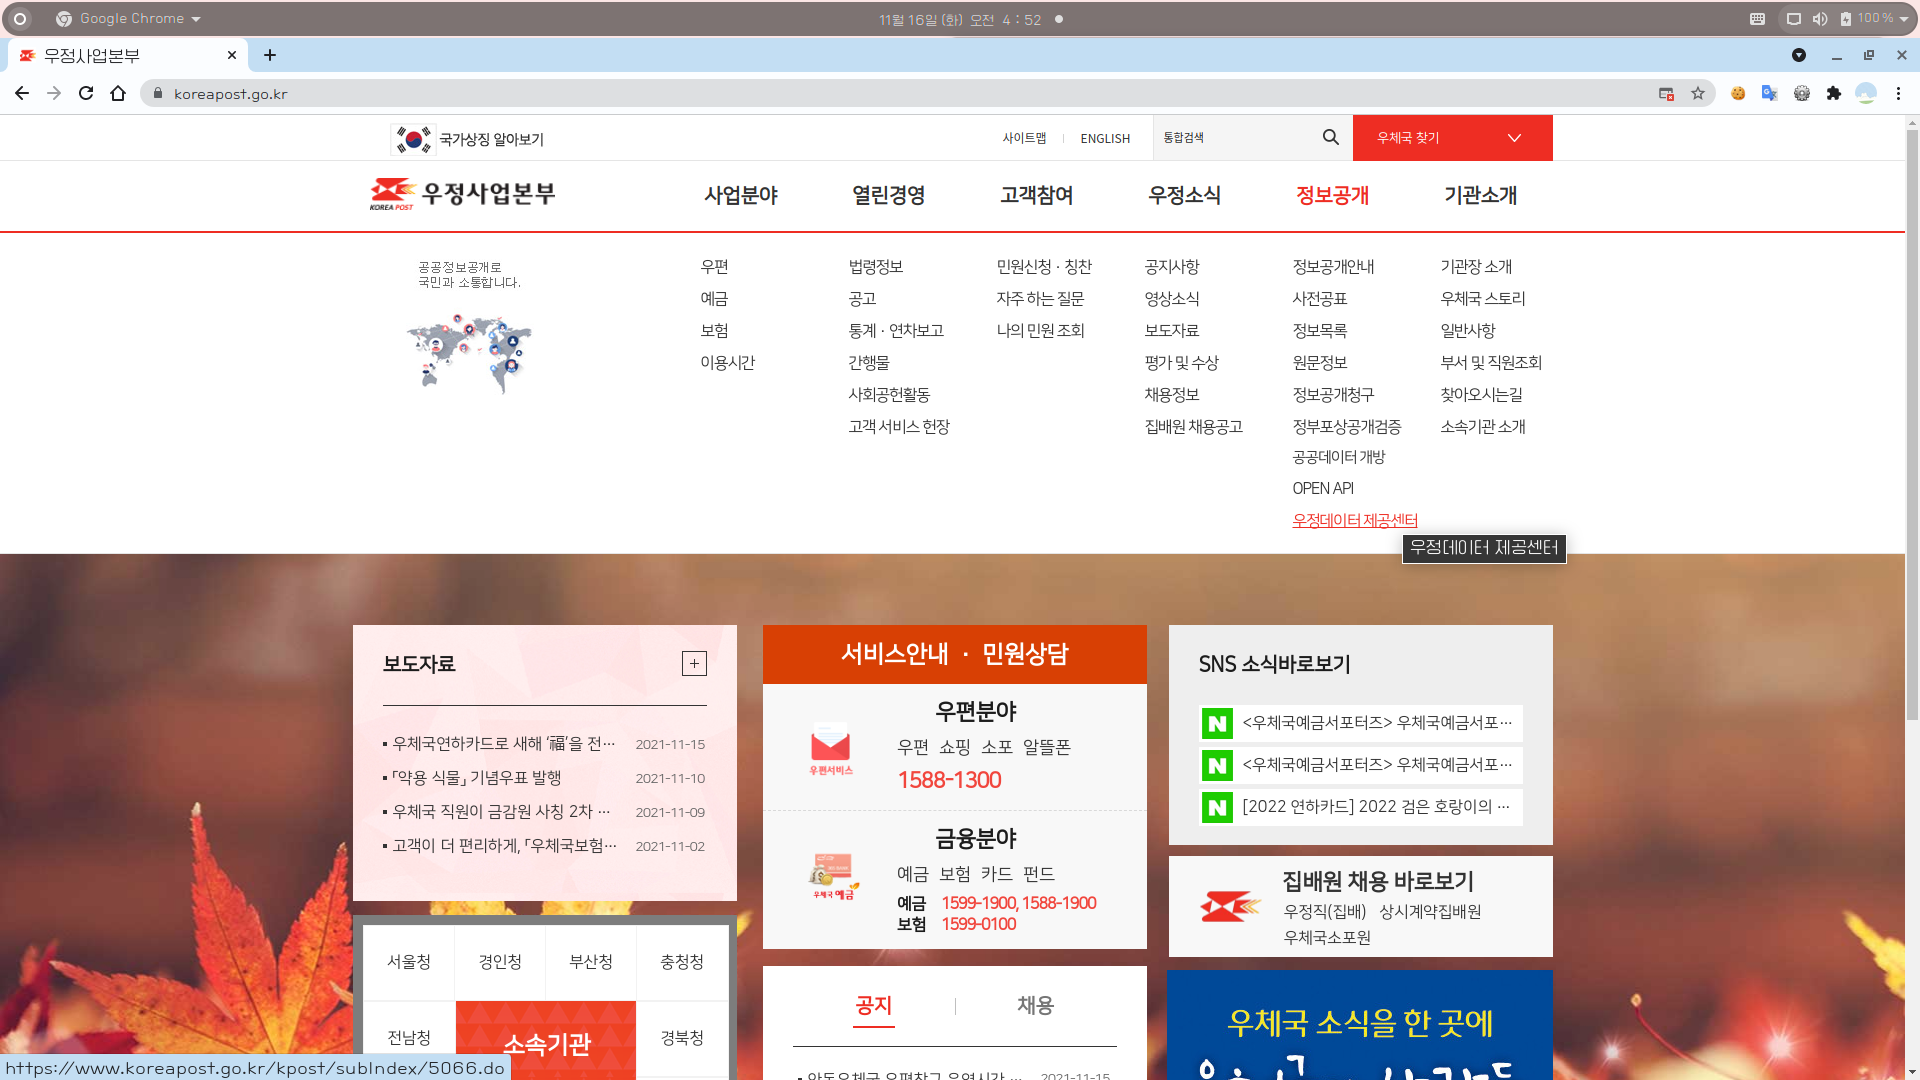The height and width of the screenshot is (1080, 1920).
Task: Open first Naver blog SNS icon
Action: 1217,723
